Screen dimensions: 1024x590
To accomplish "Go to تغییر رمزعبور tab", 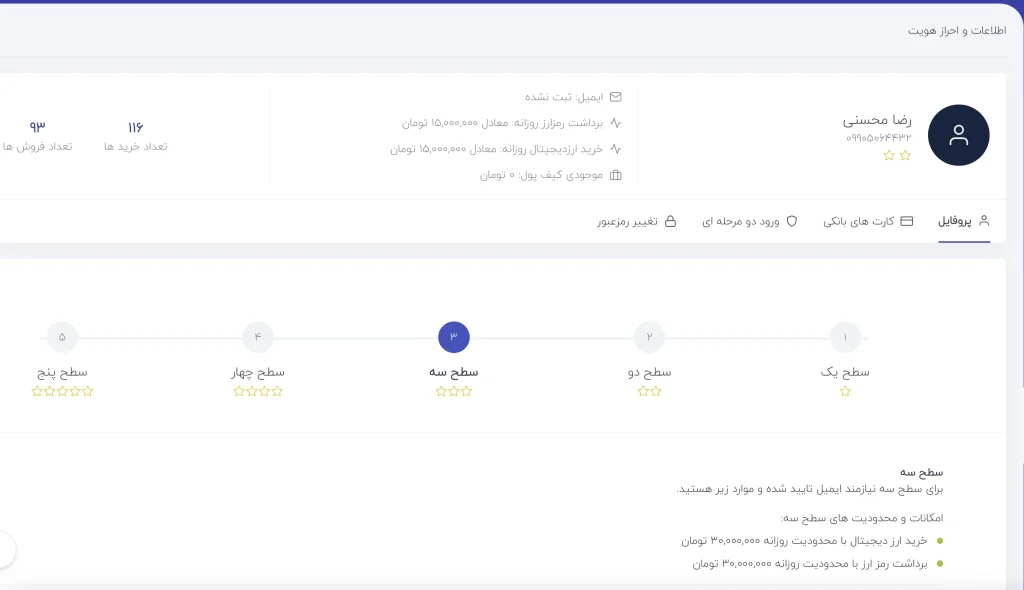I will [637, 221].
